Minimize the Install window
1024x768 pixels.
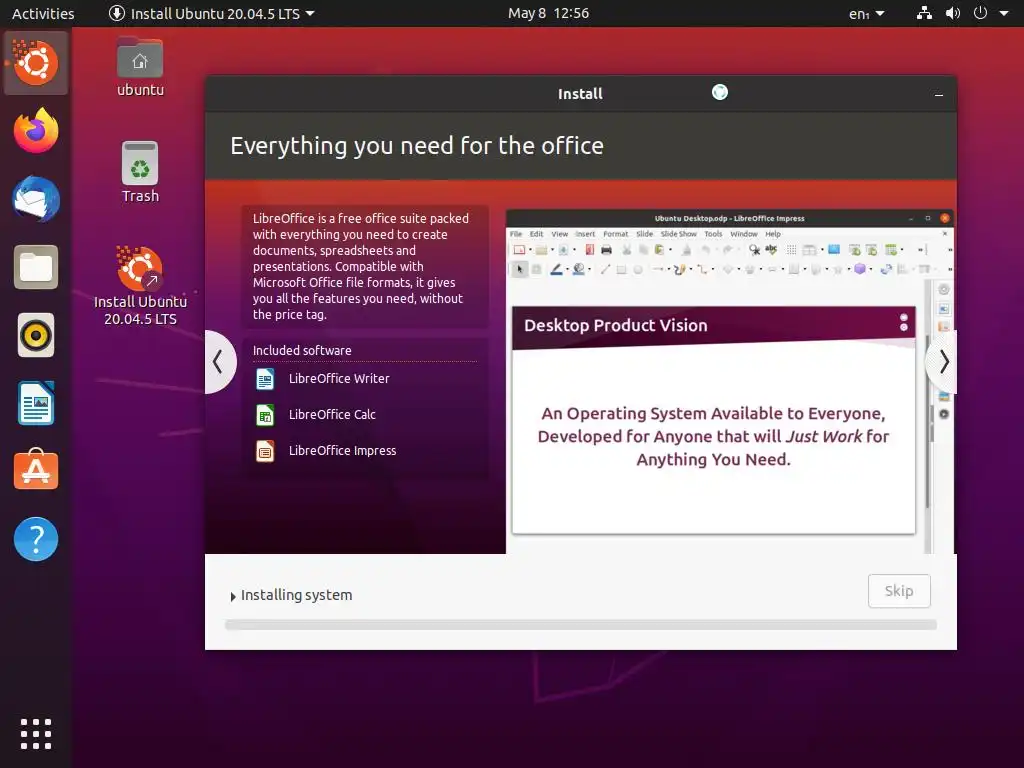click(x=938, y=95)
